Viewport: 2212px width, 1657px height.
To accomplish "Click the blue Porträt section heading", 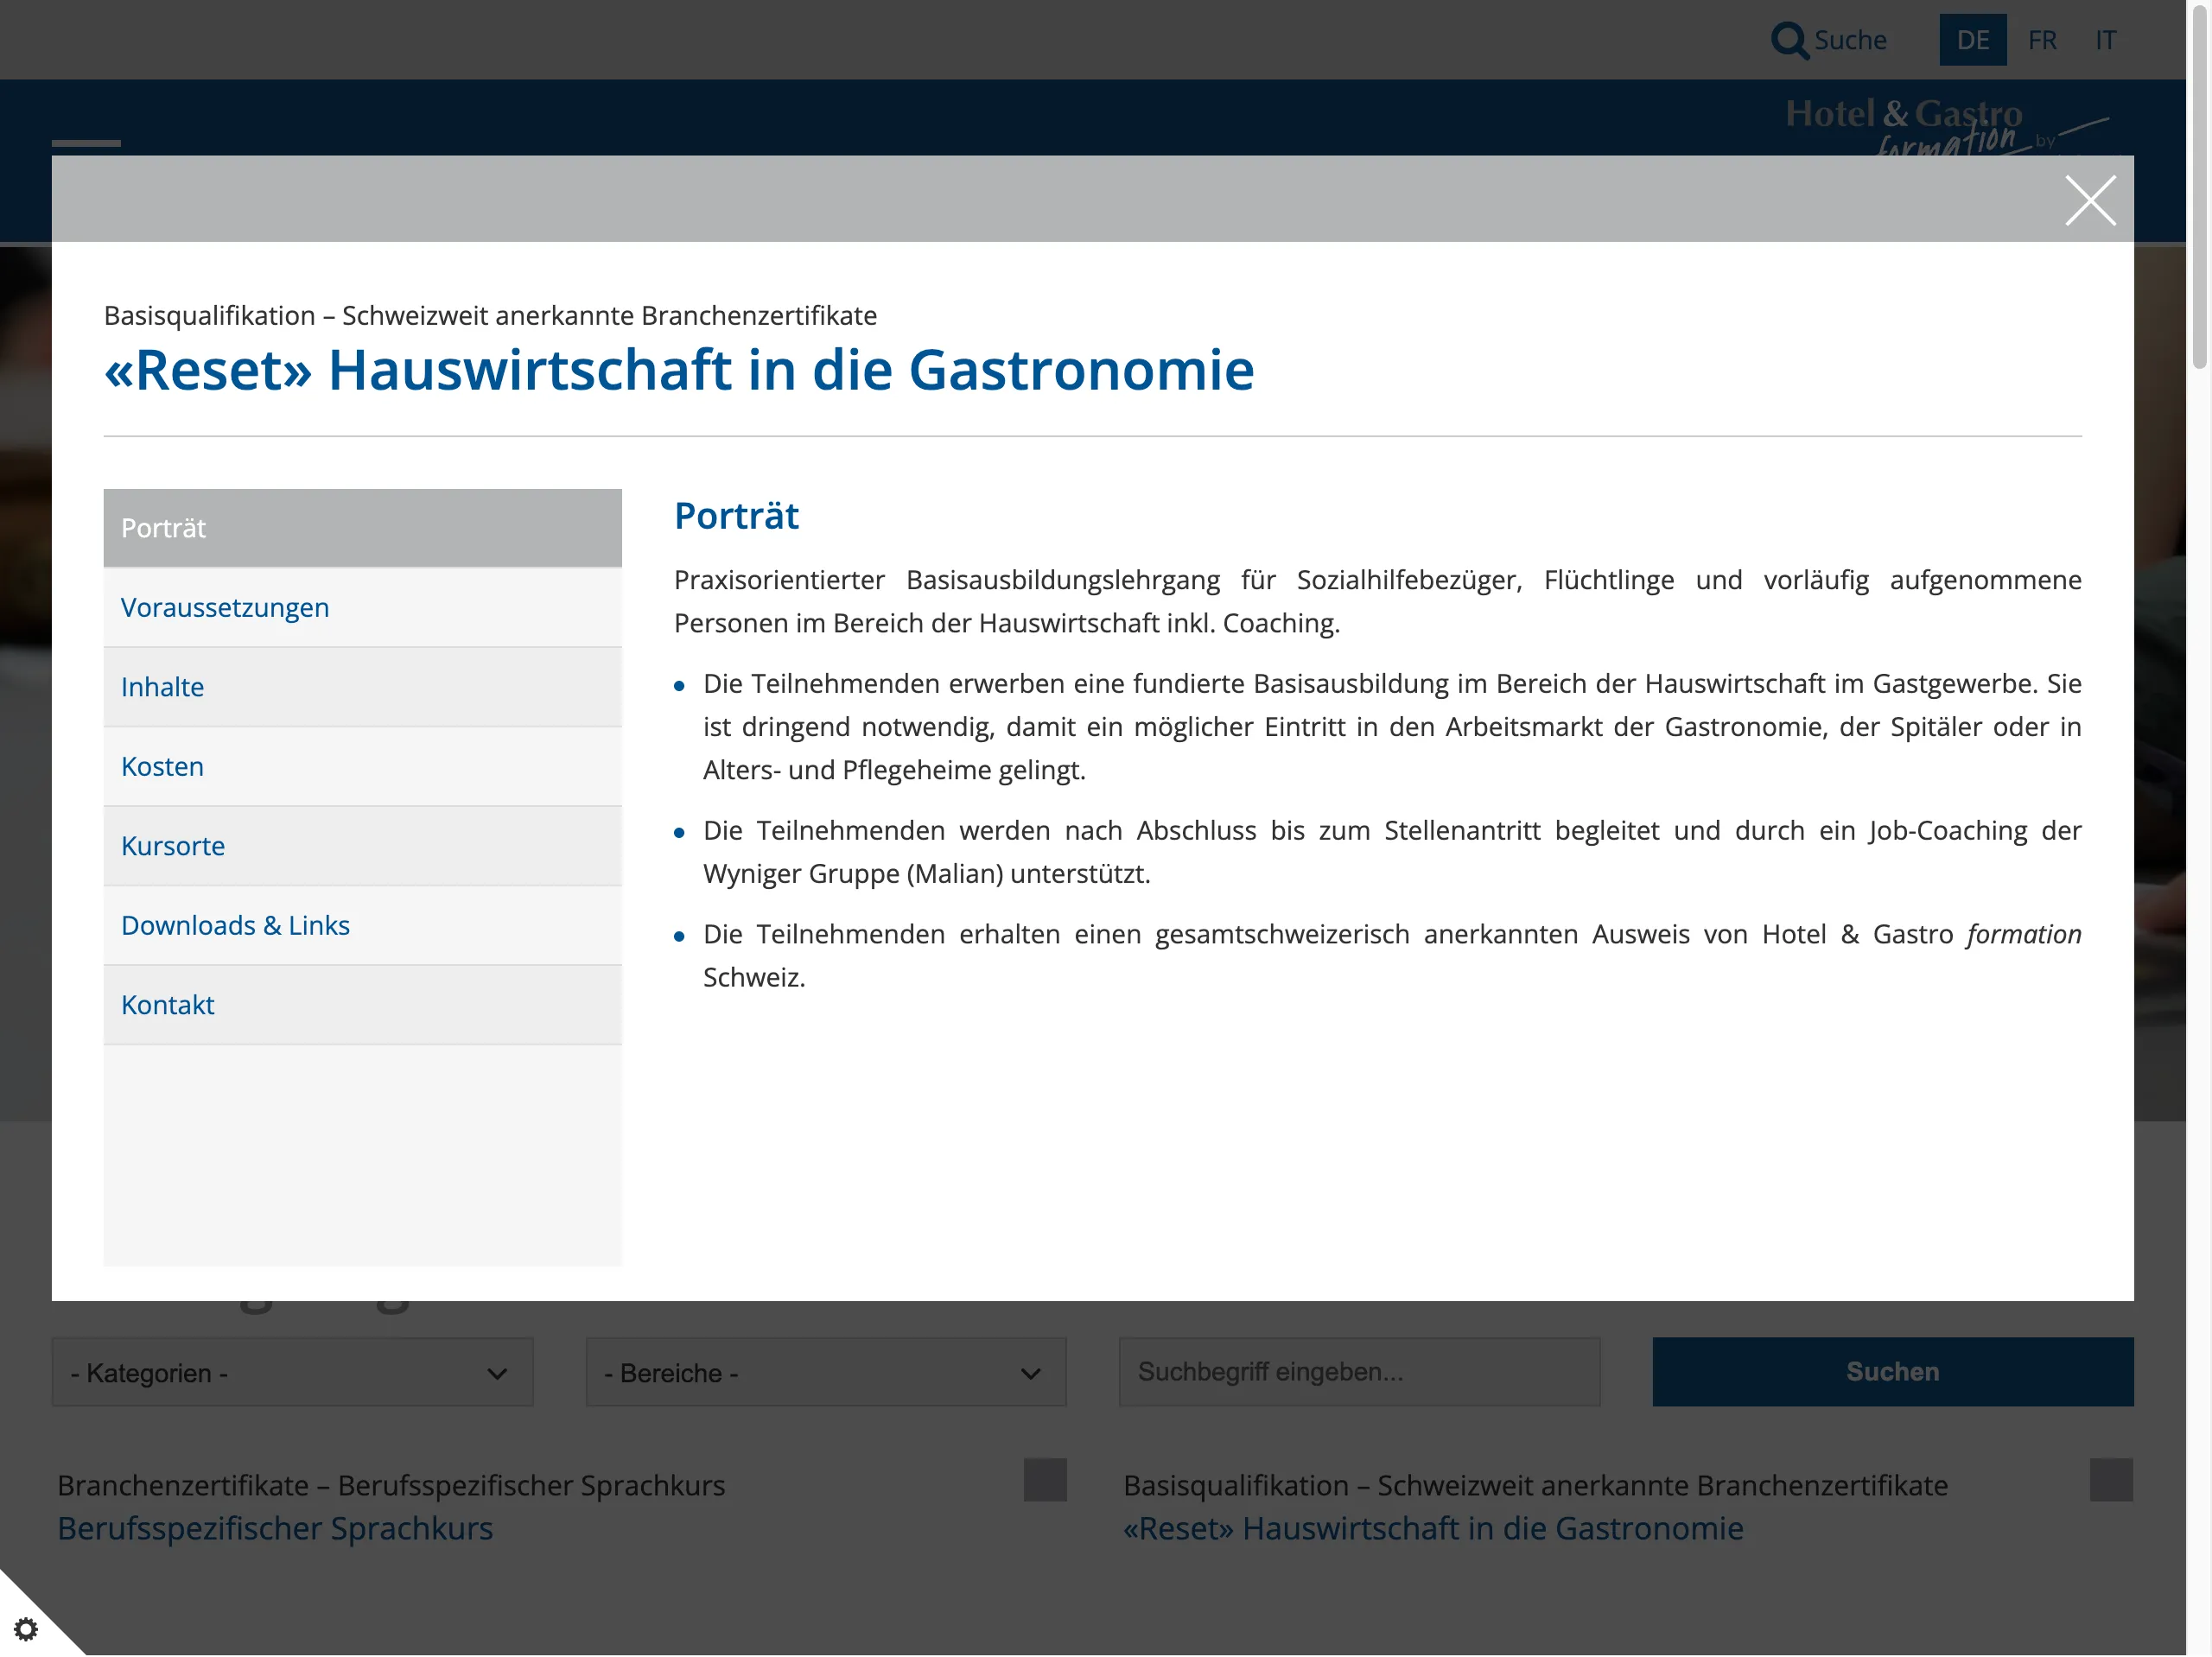I will [x=736, y=516].
